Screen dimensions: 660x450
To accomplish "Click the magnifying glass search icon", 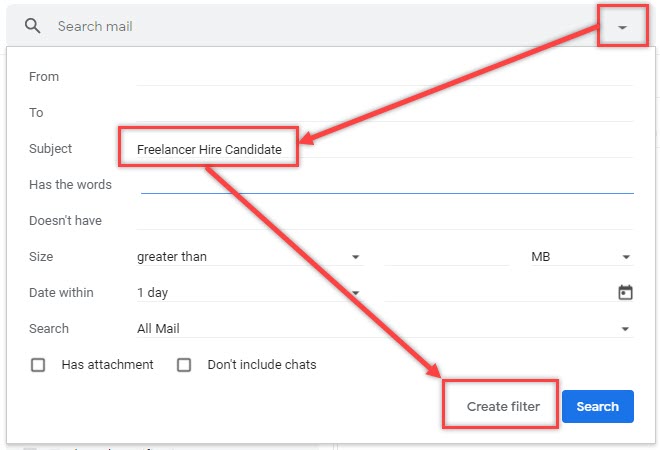I will tap(33, 27).
